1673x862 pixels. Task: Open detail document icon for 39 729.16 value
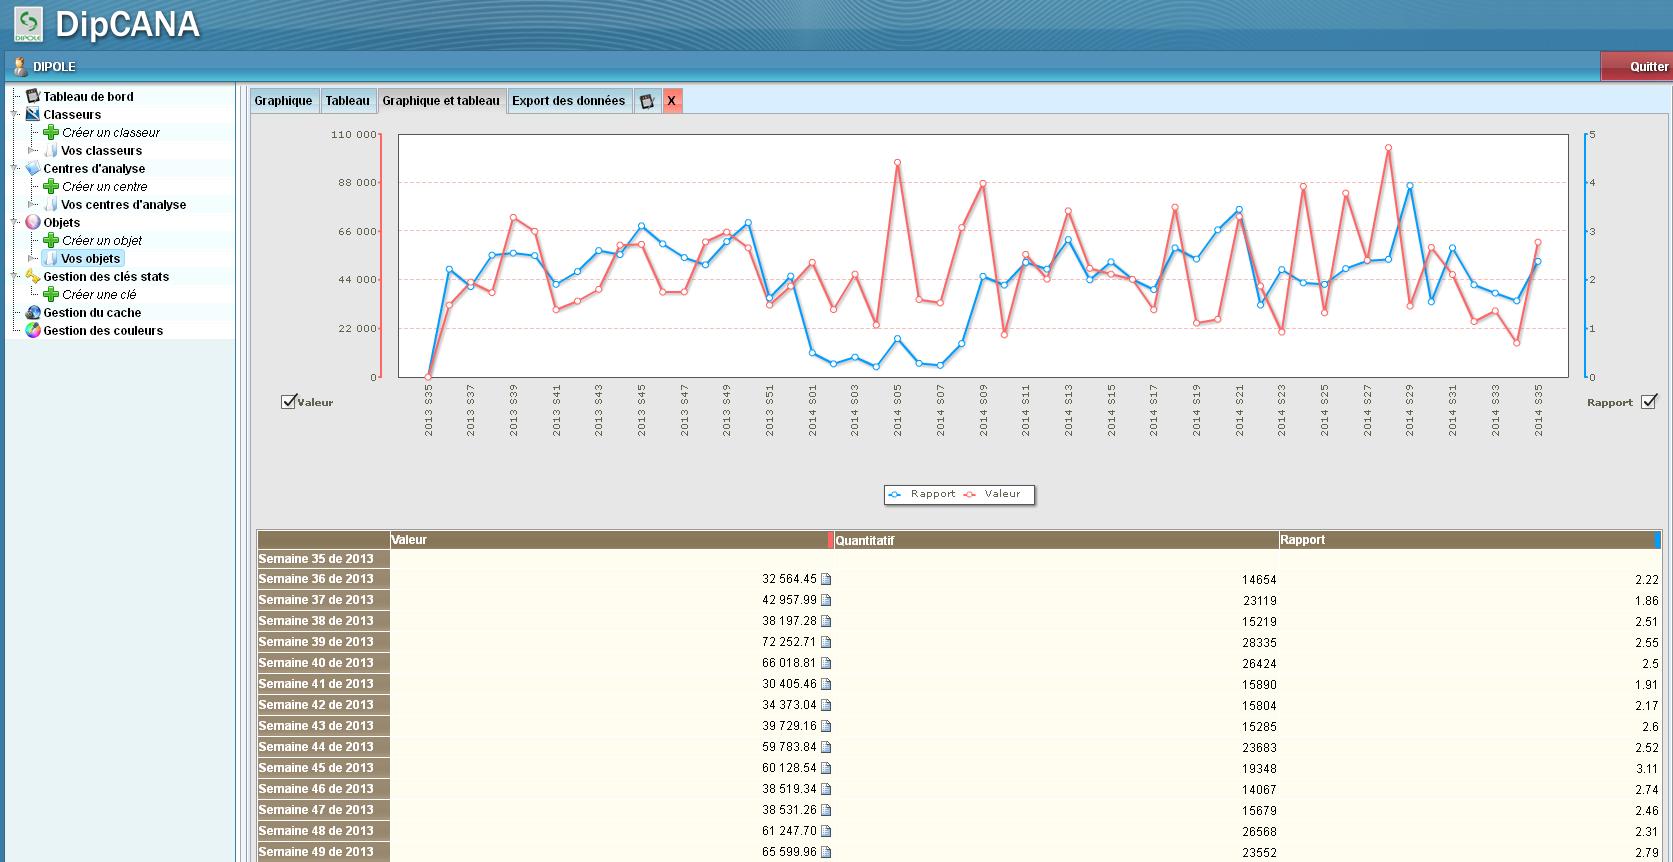pyautogui.click(x=826, y=726)
